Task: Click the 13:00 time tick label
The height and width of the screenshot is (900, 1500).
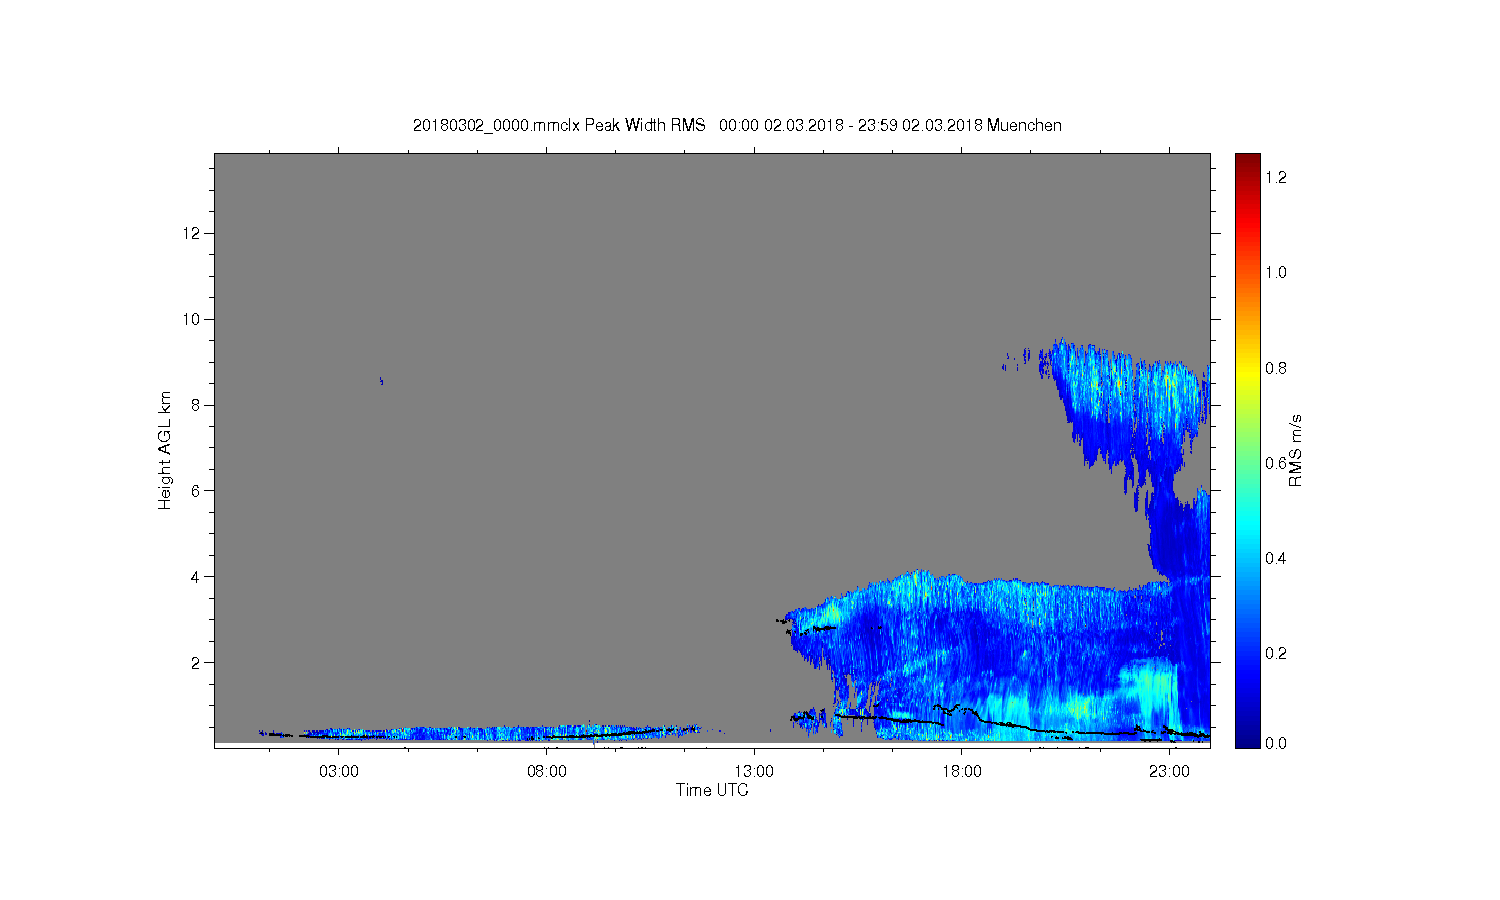Action: pyautogui.click(x=754, y=772)
